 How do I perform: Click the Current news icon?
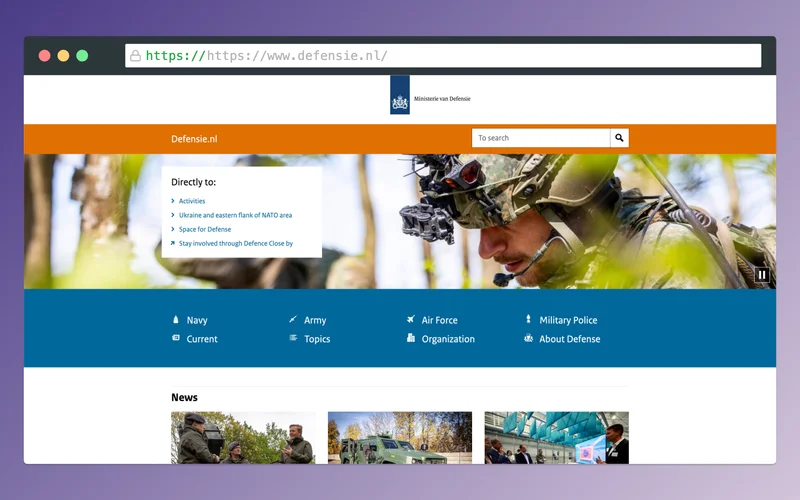click(176, 338)
